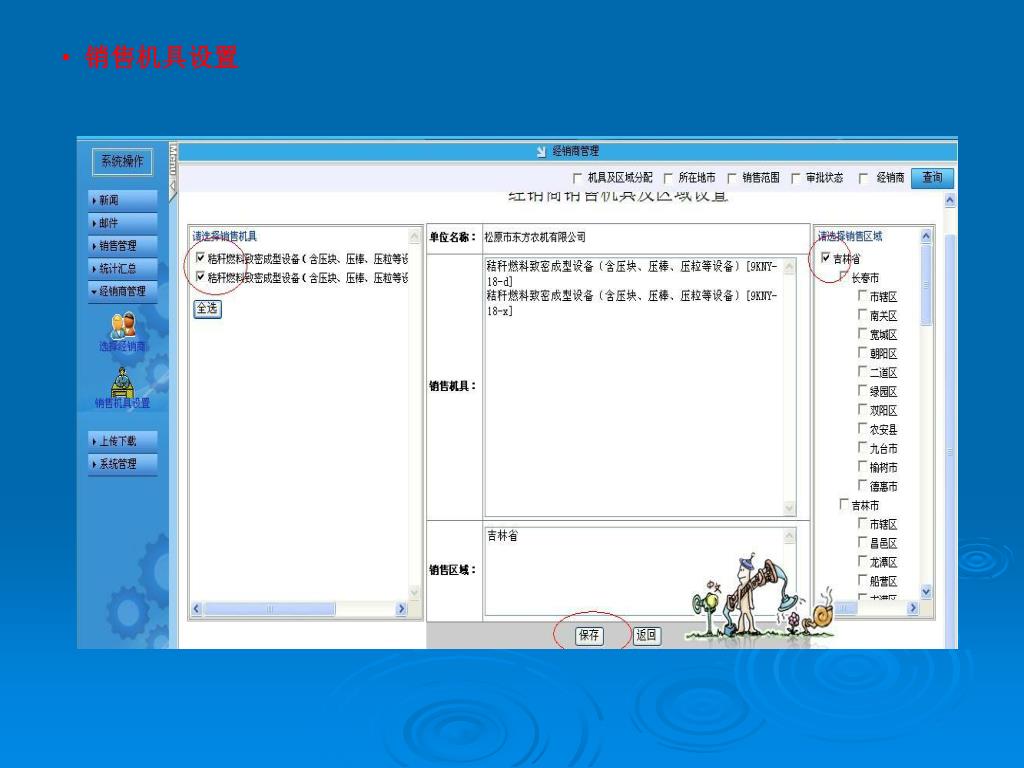Screen dimensions: 1024x768
Task: Check the 宽城区 checkbox
Action: point(863,334)
